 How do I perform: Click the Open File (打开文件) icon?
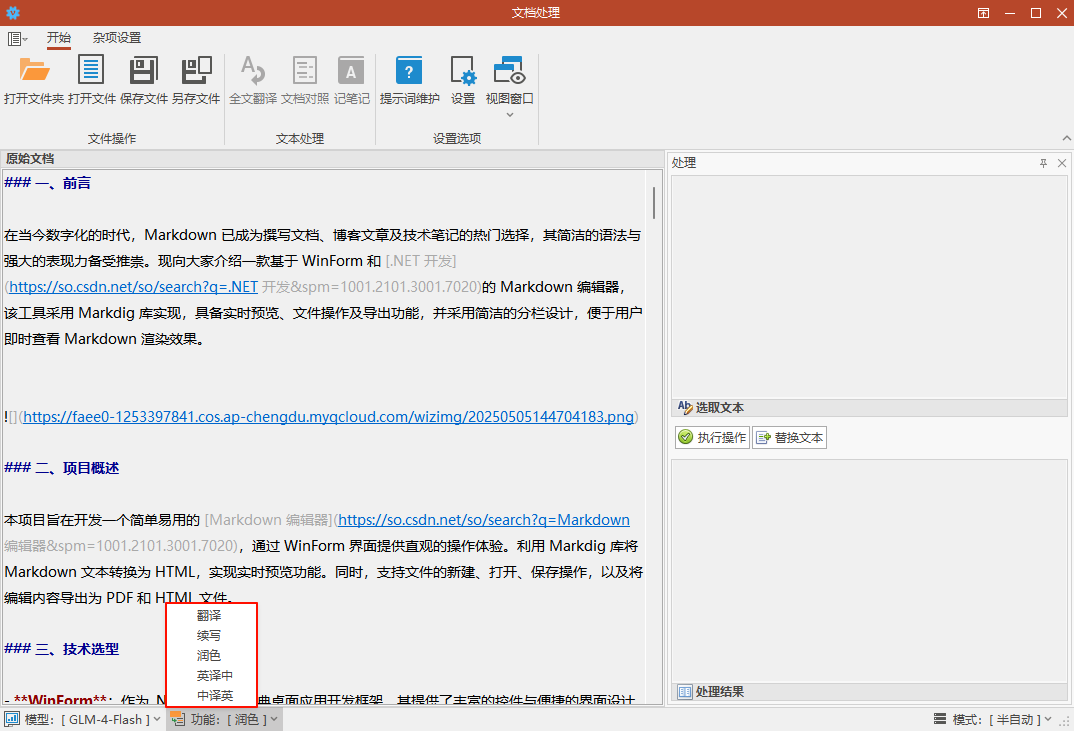[92, 71]
